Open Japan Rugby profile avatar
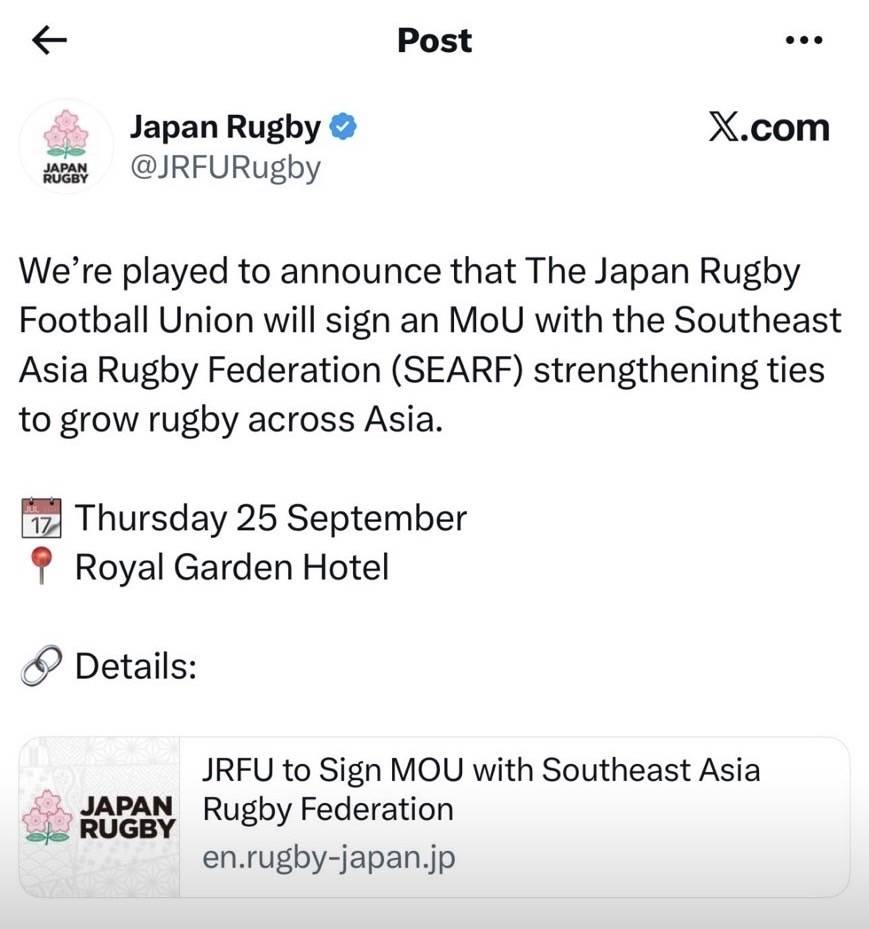The height and width of the screenshot is (929, 869). (66, 146)
